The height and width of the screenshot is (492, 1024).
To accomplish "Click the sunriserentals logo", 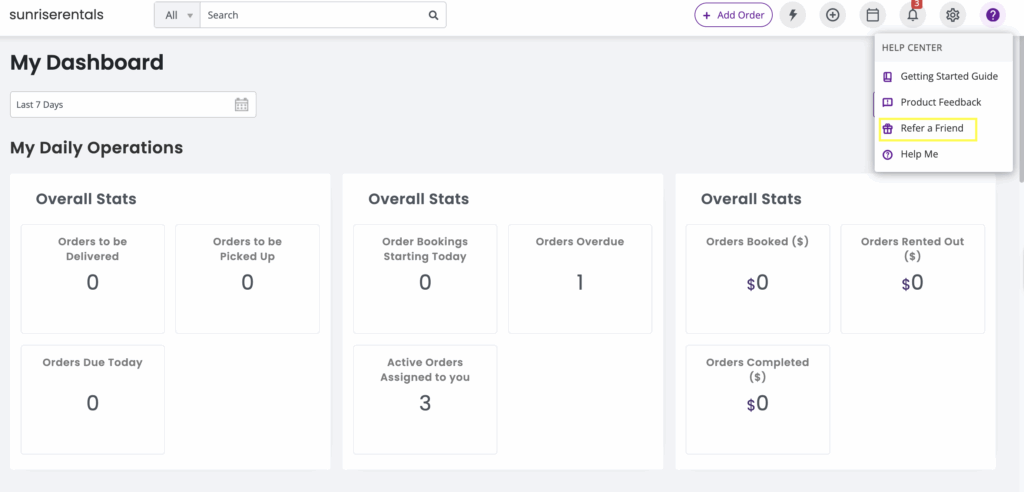I will click(x=57, y=15).
